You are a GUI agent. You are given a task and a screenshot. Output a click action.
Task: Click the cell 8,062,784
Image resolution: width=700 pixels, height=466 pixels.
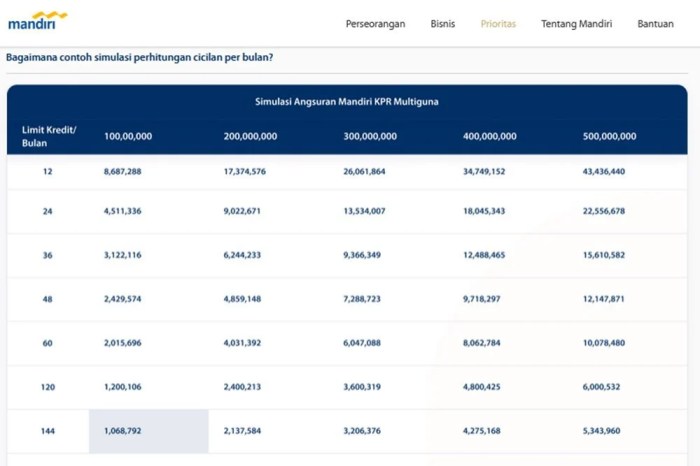[x=481, y=343]
